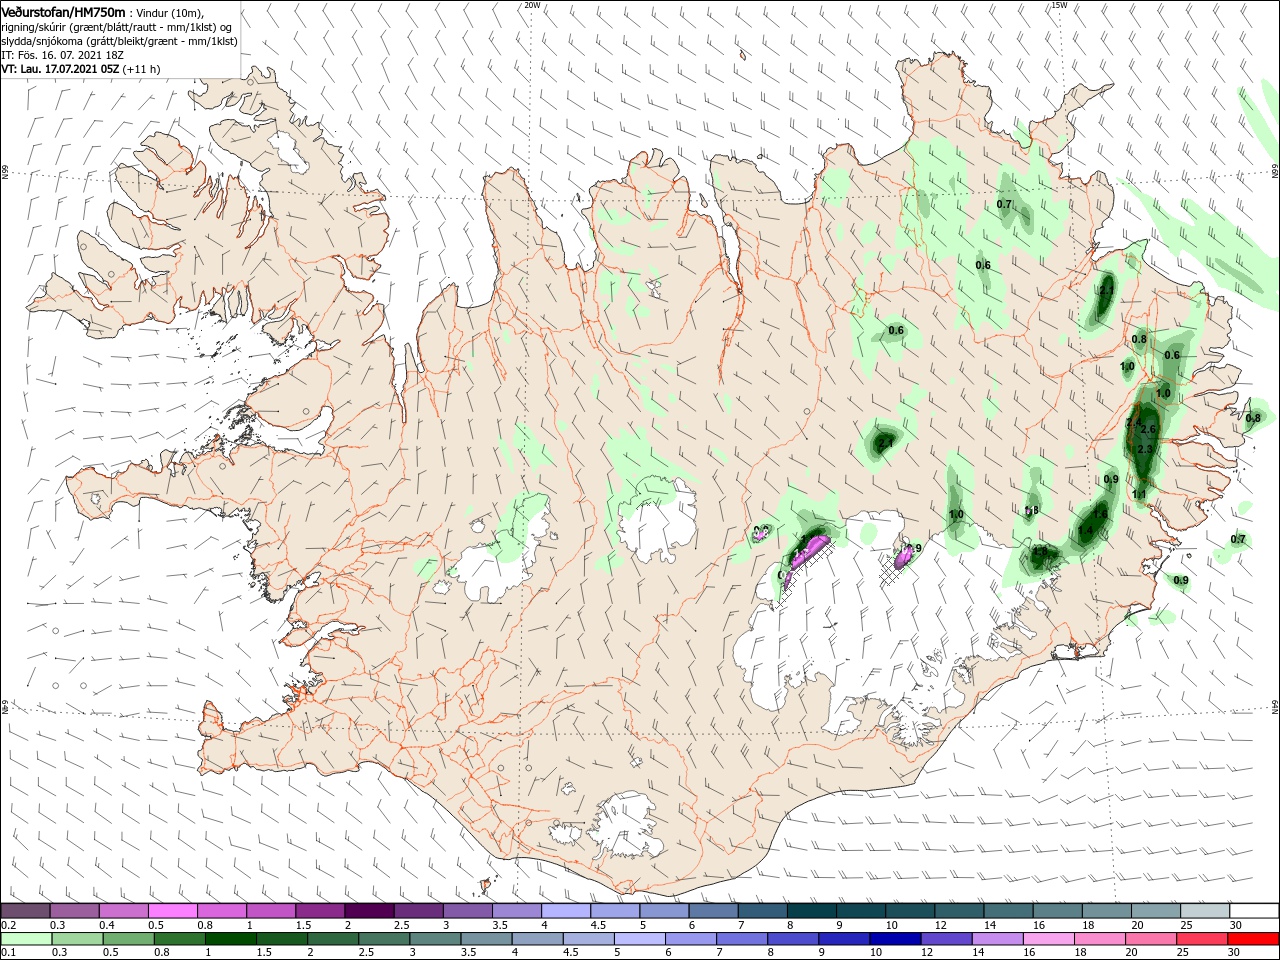Click the '1.1' precipitation value on the map
The height and width of the screenshot is (960, 1280).
click(x=1139, y=494)
